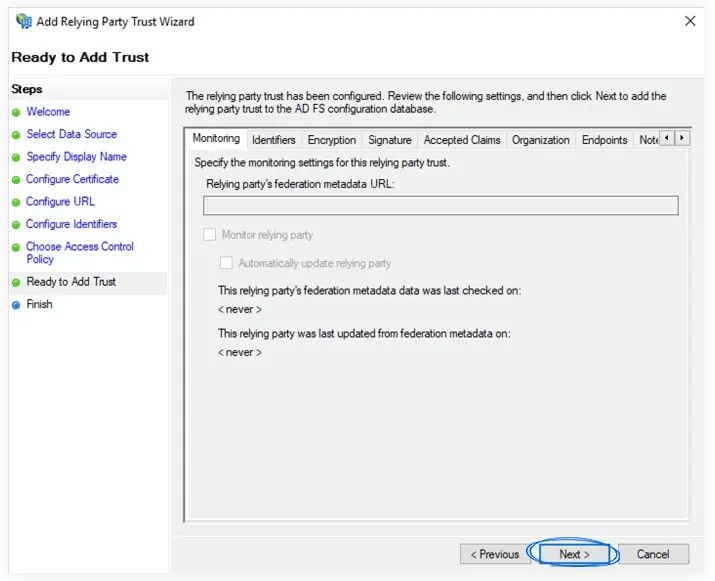Switch to the Organization tab
Image resolution: width=715 pixels, height=581 pixels.
tap(540, 140)
